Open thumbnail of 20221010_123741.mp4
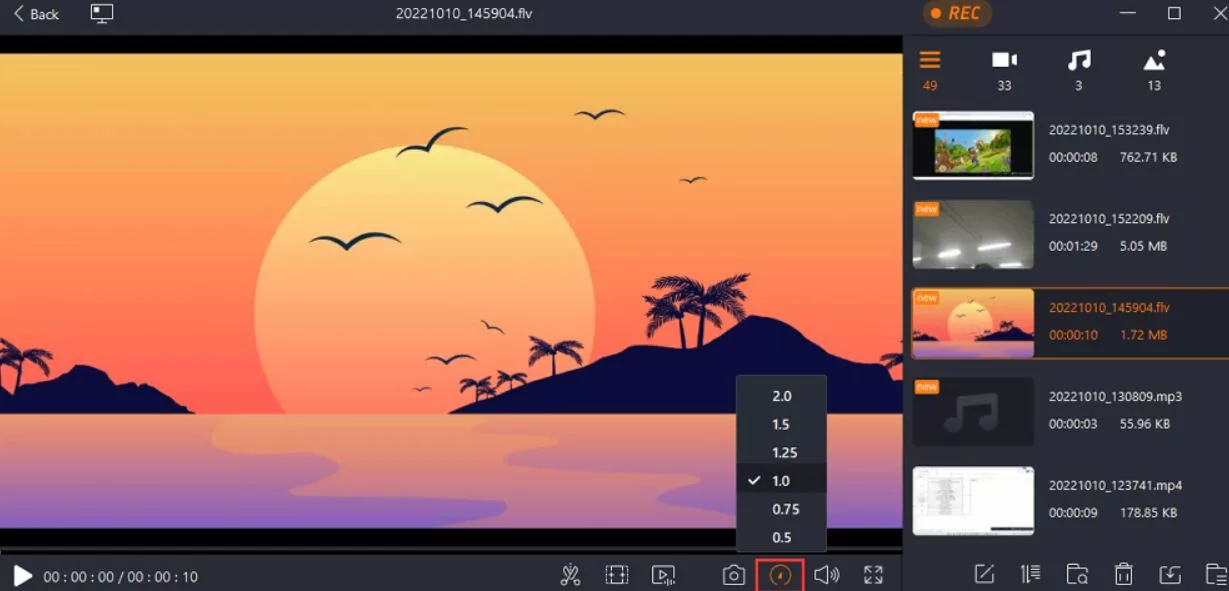 coord(973,500)
